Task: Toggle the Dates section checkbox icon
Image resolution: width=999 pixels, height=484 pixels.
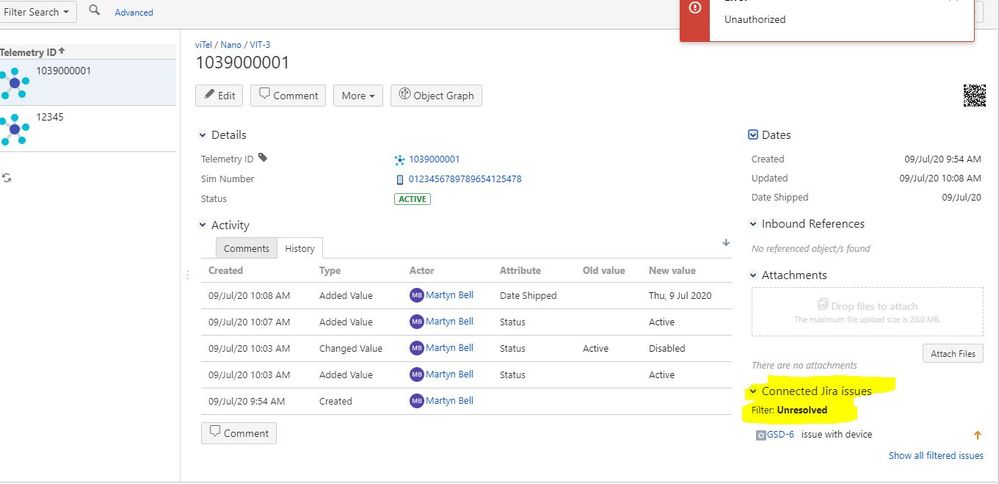Action: [752, 135]
